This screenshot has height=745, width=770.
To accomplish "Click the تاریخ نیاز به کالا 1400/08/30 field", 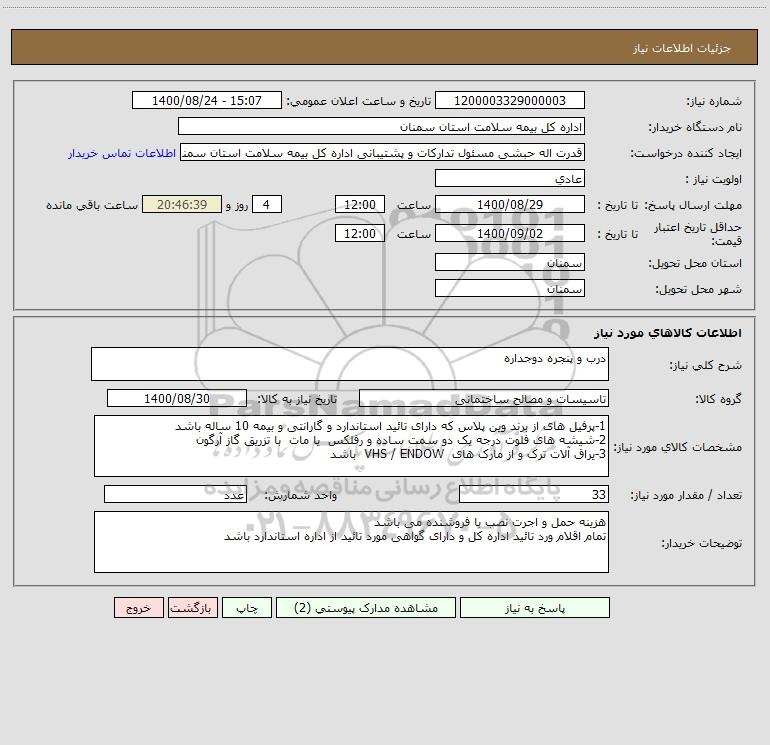I will click(x=177, y=398).
